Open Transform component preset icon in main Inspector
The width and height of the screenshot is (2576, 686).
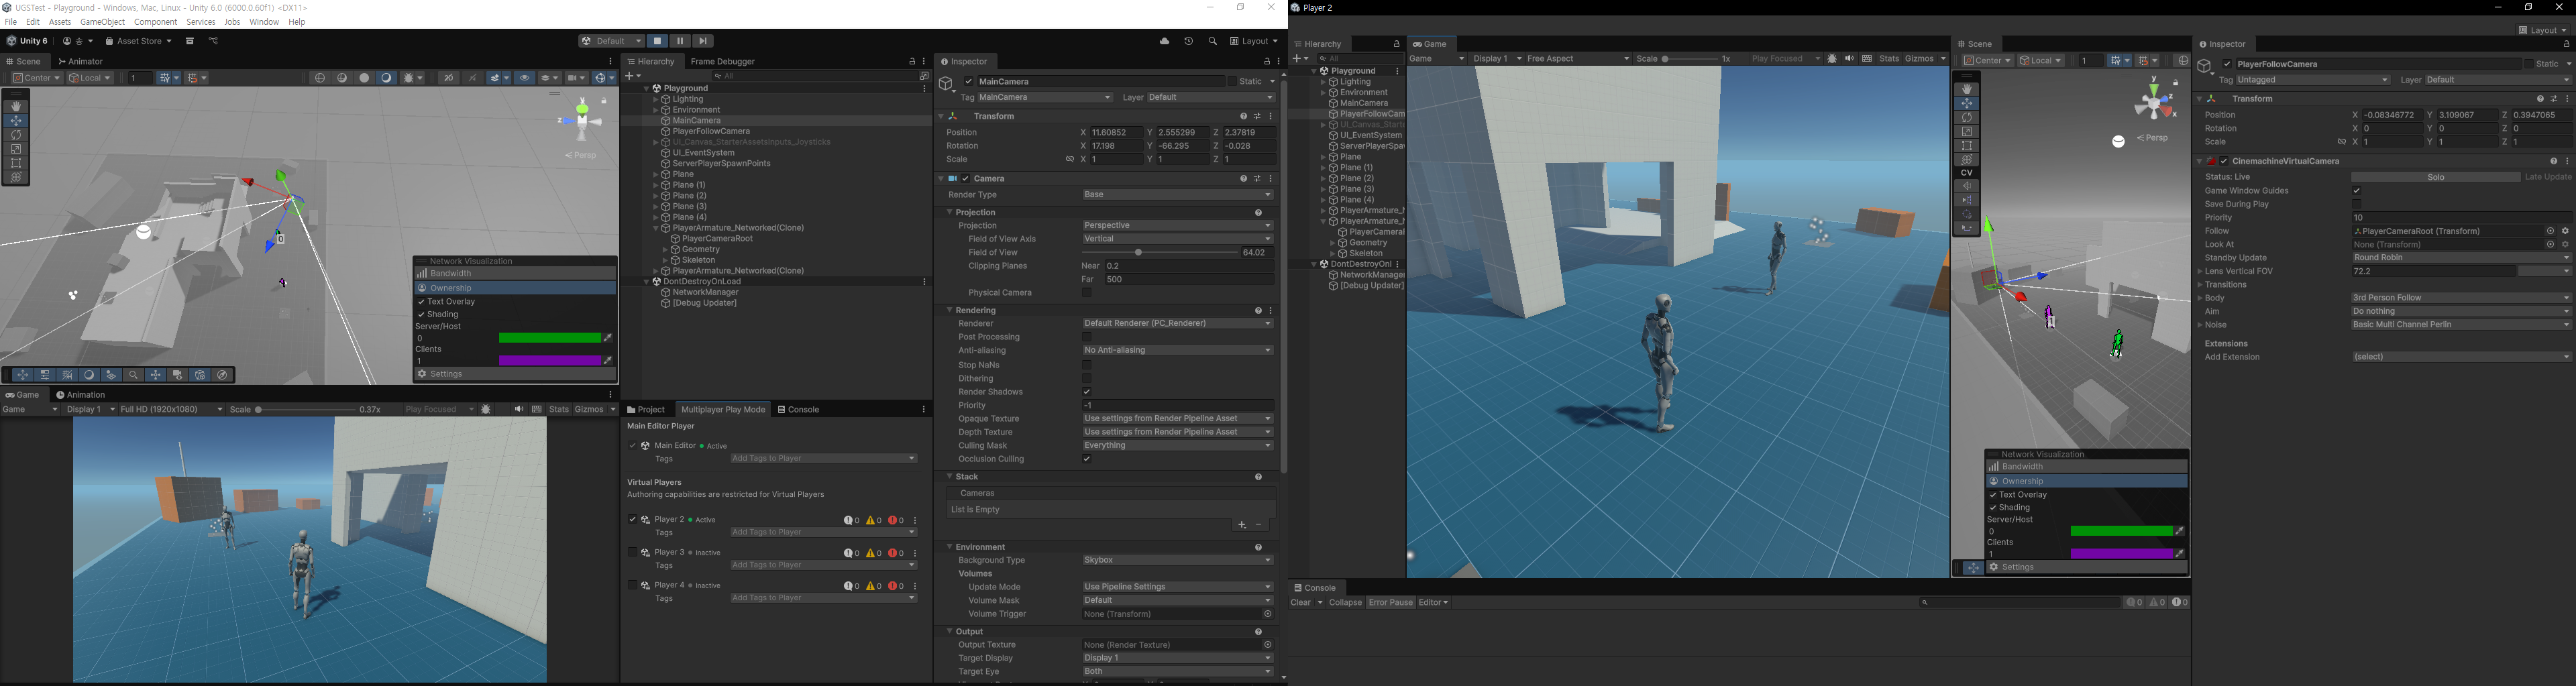coord(1257,116)
